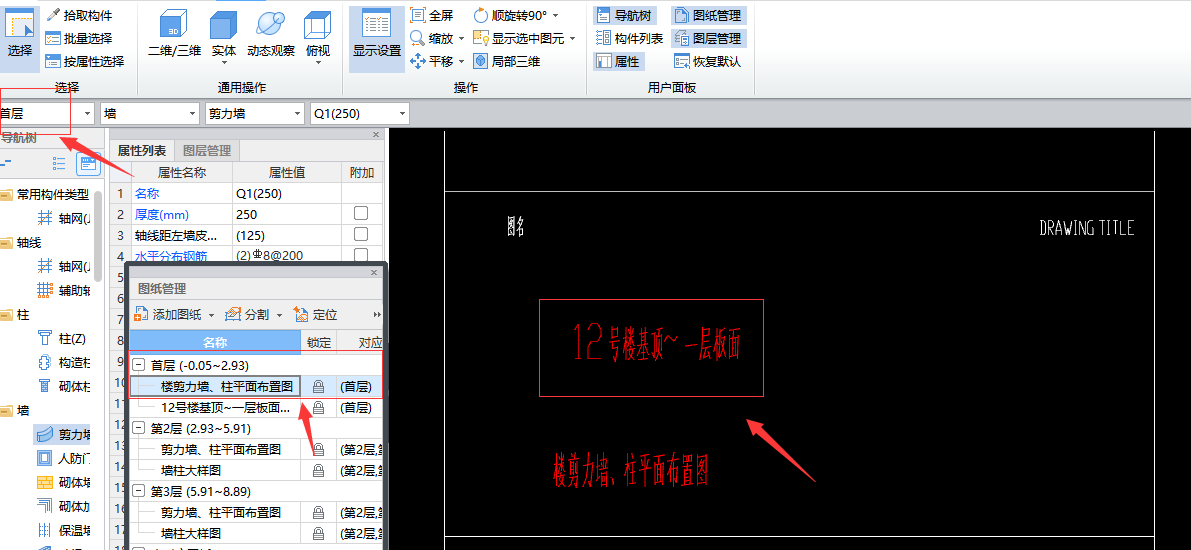The image size is (1191, 550).
Task: Toggle 图纸管理 panel visibility
Action: (x=707, y=14)
